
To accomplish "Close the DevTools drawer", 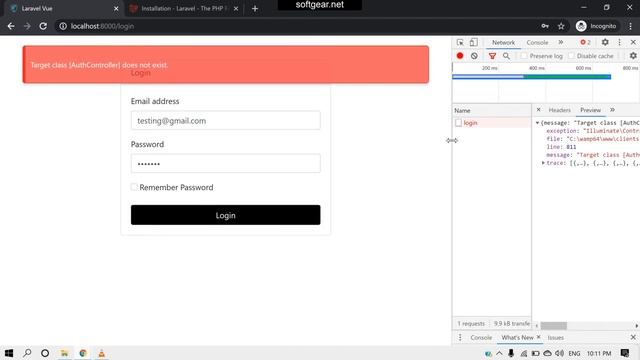I will click(x=633, y=338).
